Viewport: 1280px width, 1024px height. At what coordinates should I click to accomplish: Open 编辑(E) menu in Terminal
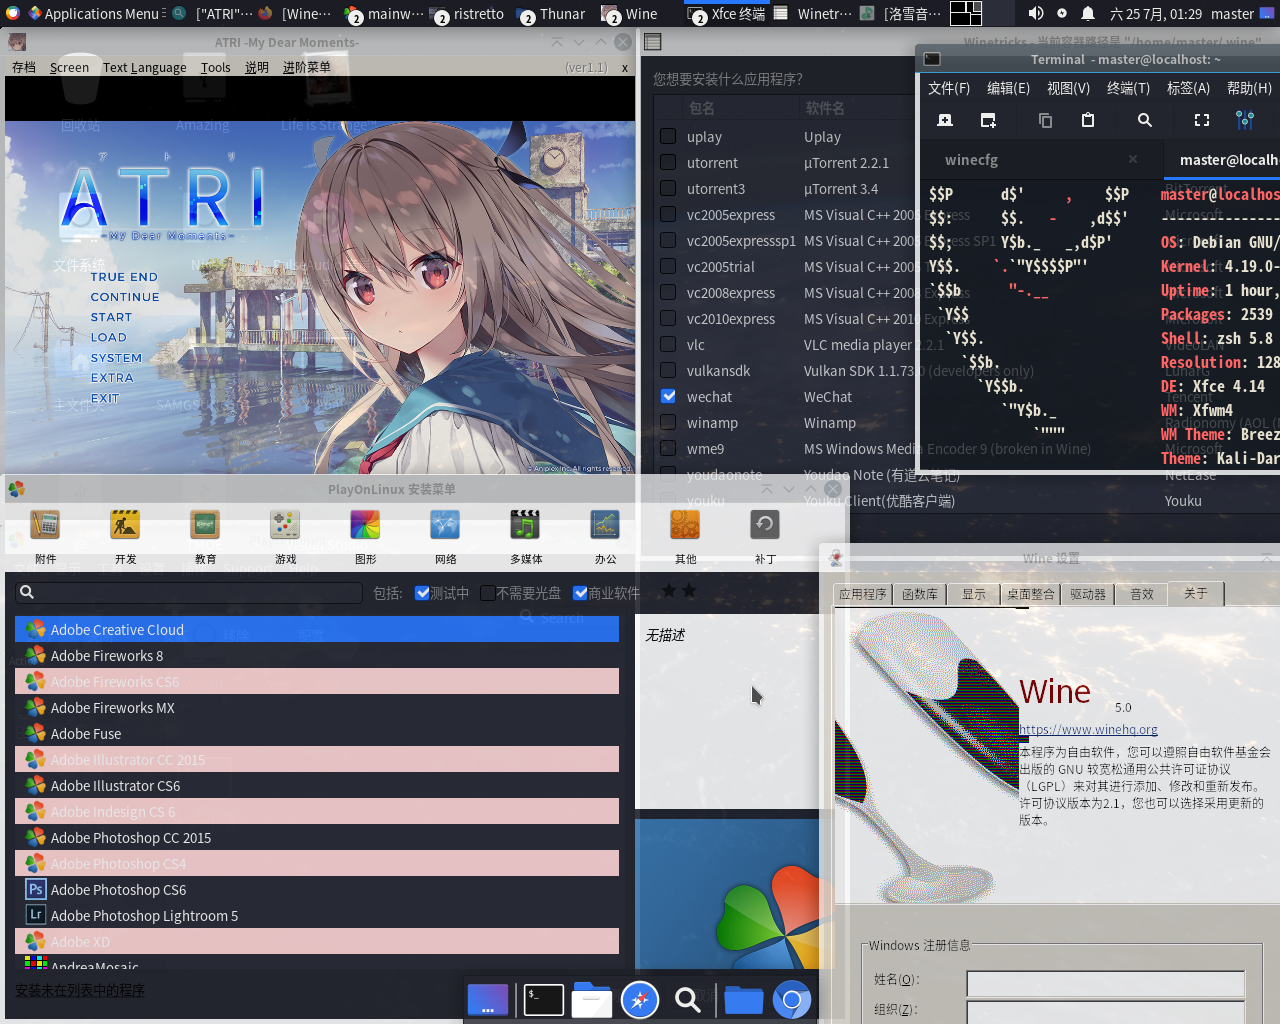coord(1008,88)
